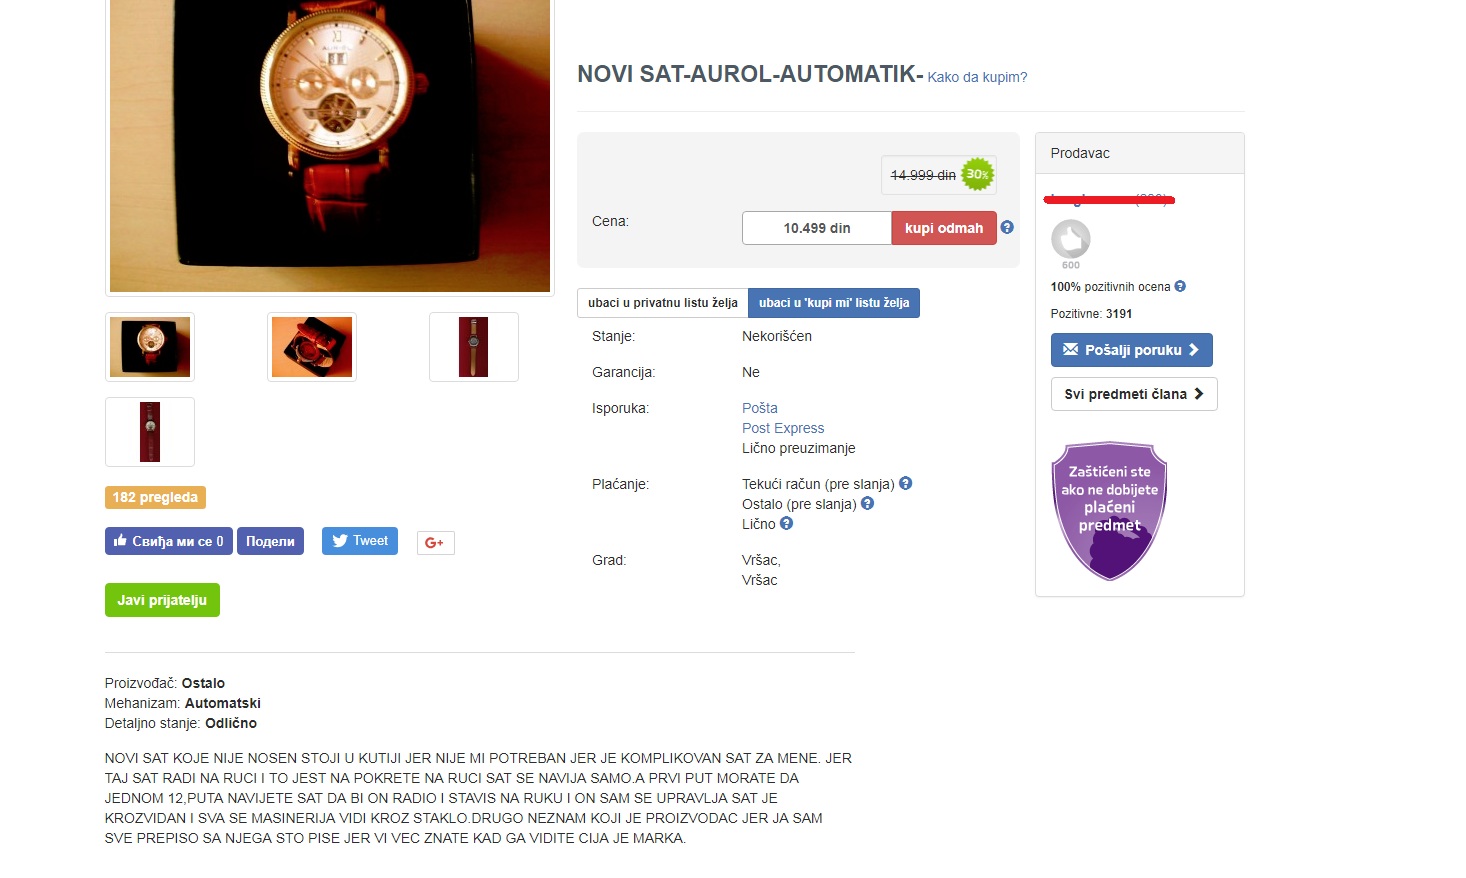Image resolution: width=1466 pixels, height=878 pixels.
Task: Select the second watch thumbnail with open box
Action: (312, 347)
